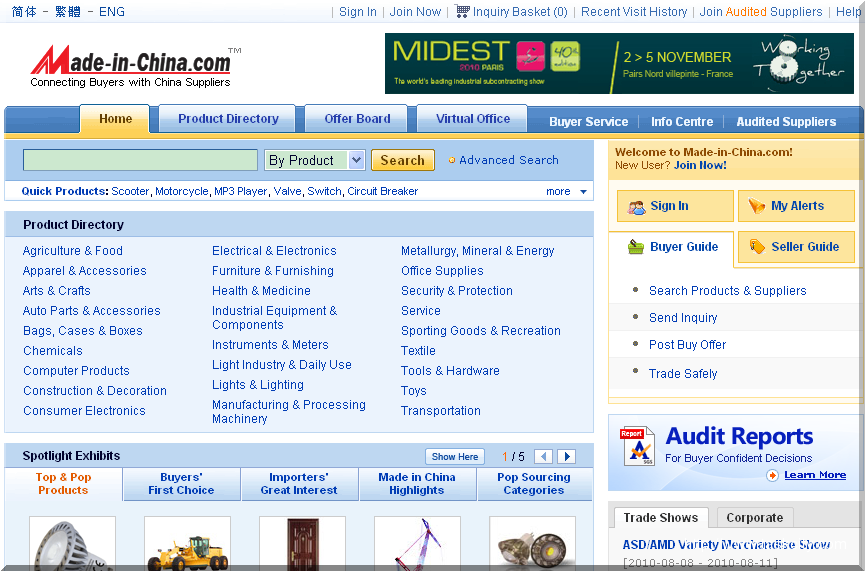Viewport: 865px width, 571px height.
Task: Go to previous Spotlight Exhibits page arrow
Action: pos(543,456)
